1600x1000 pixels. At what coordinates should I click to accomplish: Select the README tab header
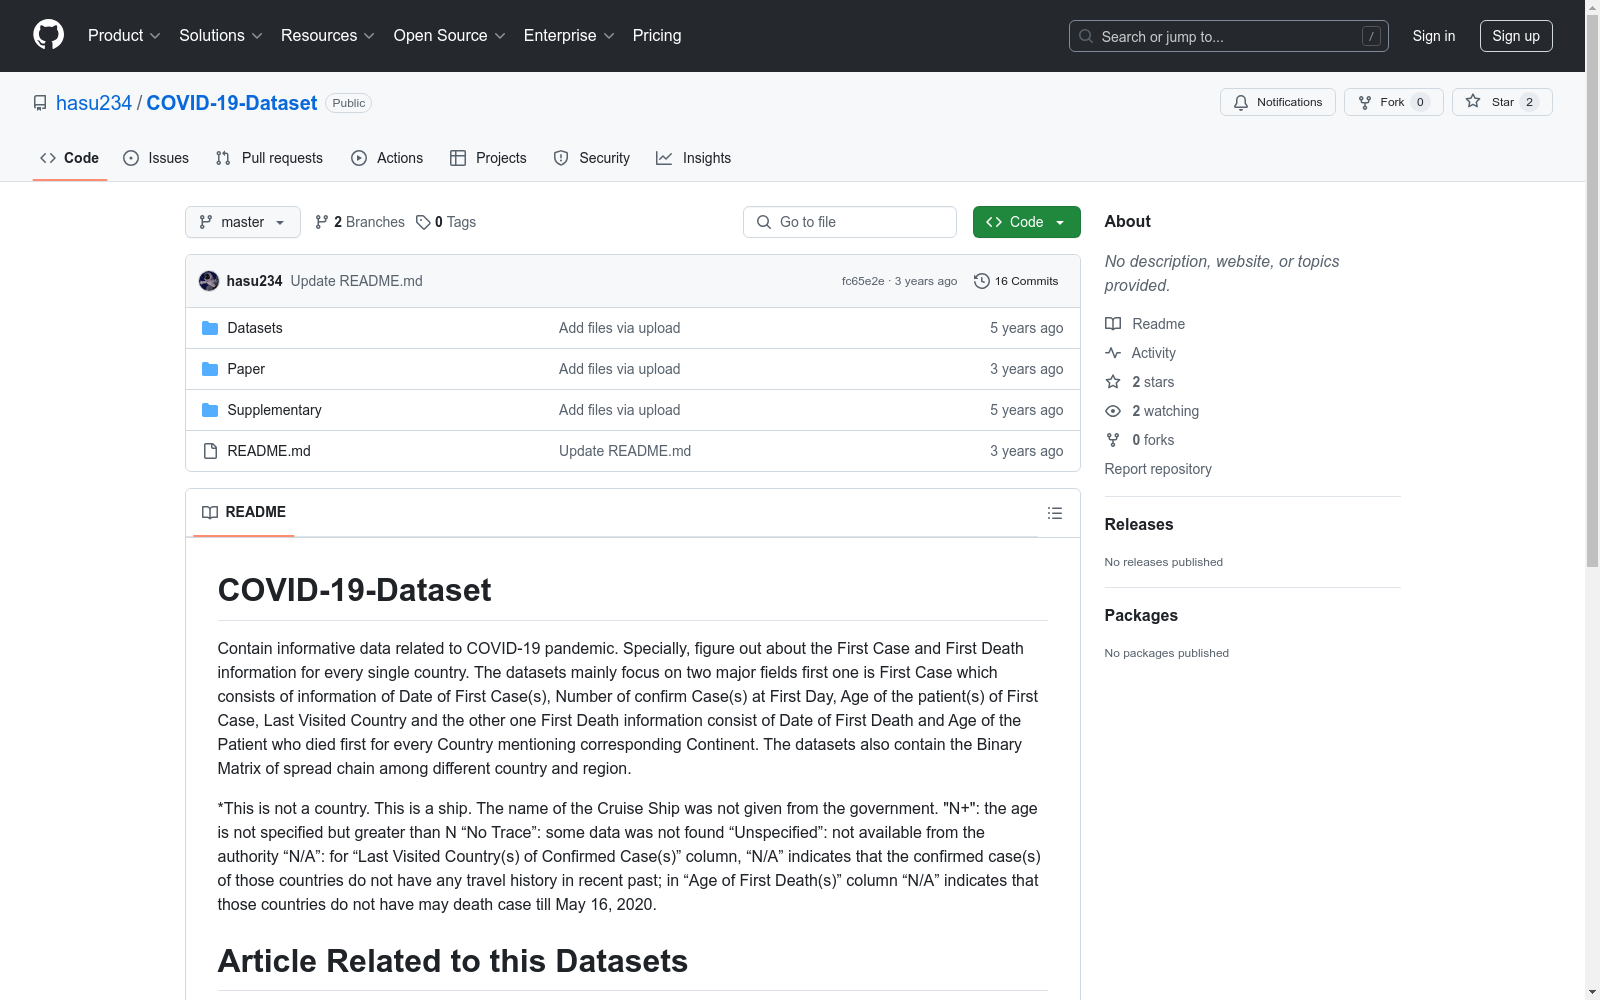244,512
